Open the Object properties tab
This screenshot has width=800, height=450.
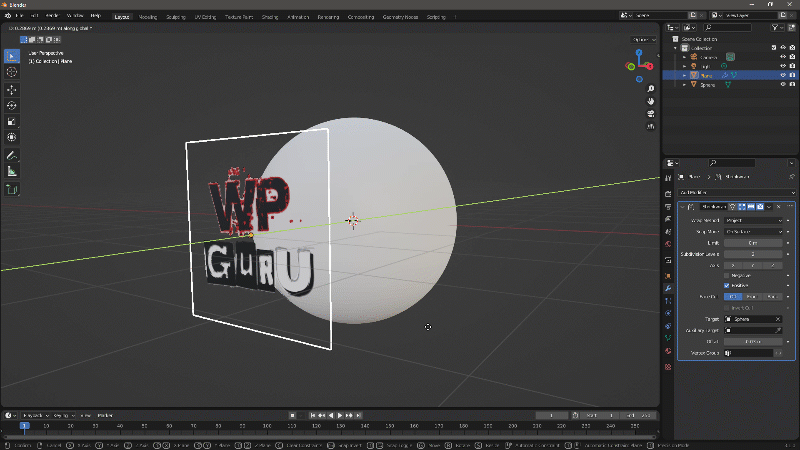pos(668,276)
